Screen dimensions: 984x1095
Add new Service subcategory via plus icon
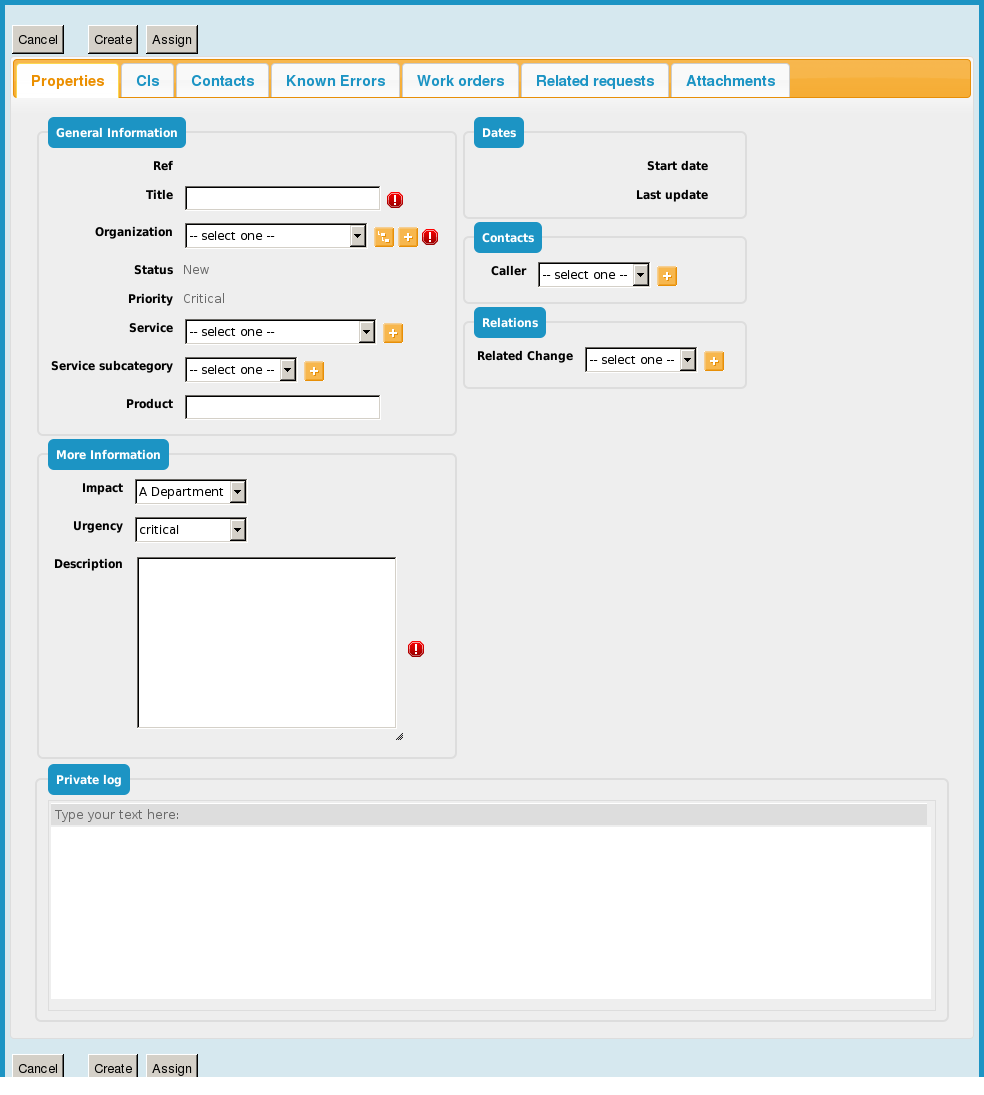pyautogui.click(x=313, y=371)
